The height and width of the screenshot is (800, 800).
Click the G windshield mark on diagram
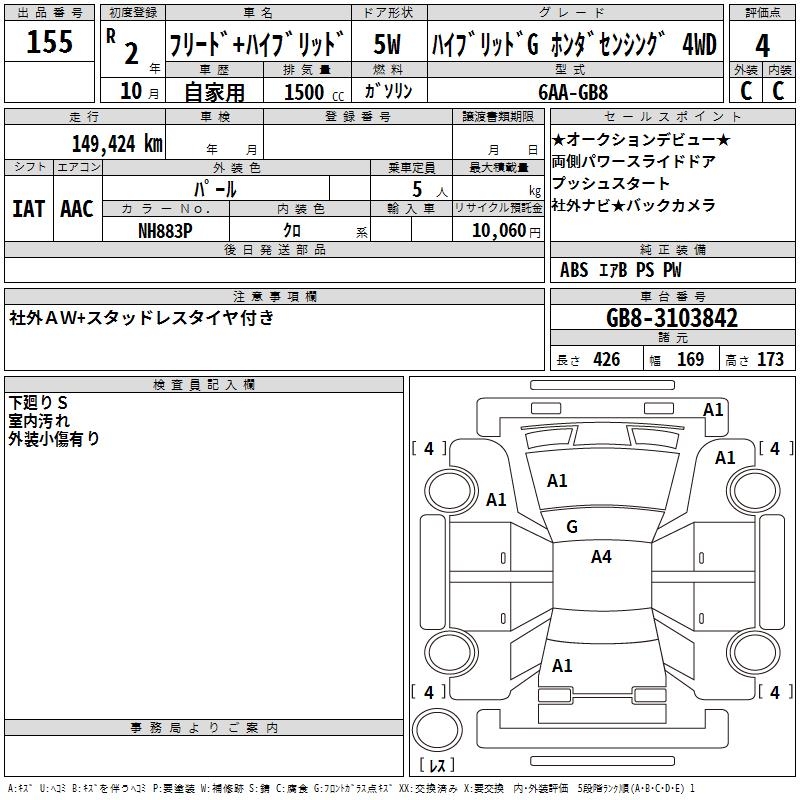coord(572,527)
